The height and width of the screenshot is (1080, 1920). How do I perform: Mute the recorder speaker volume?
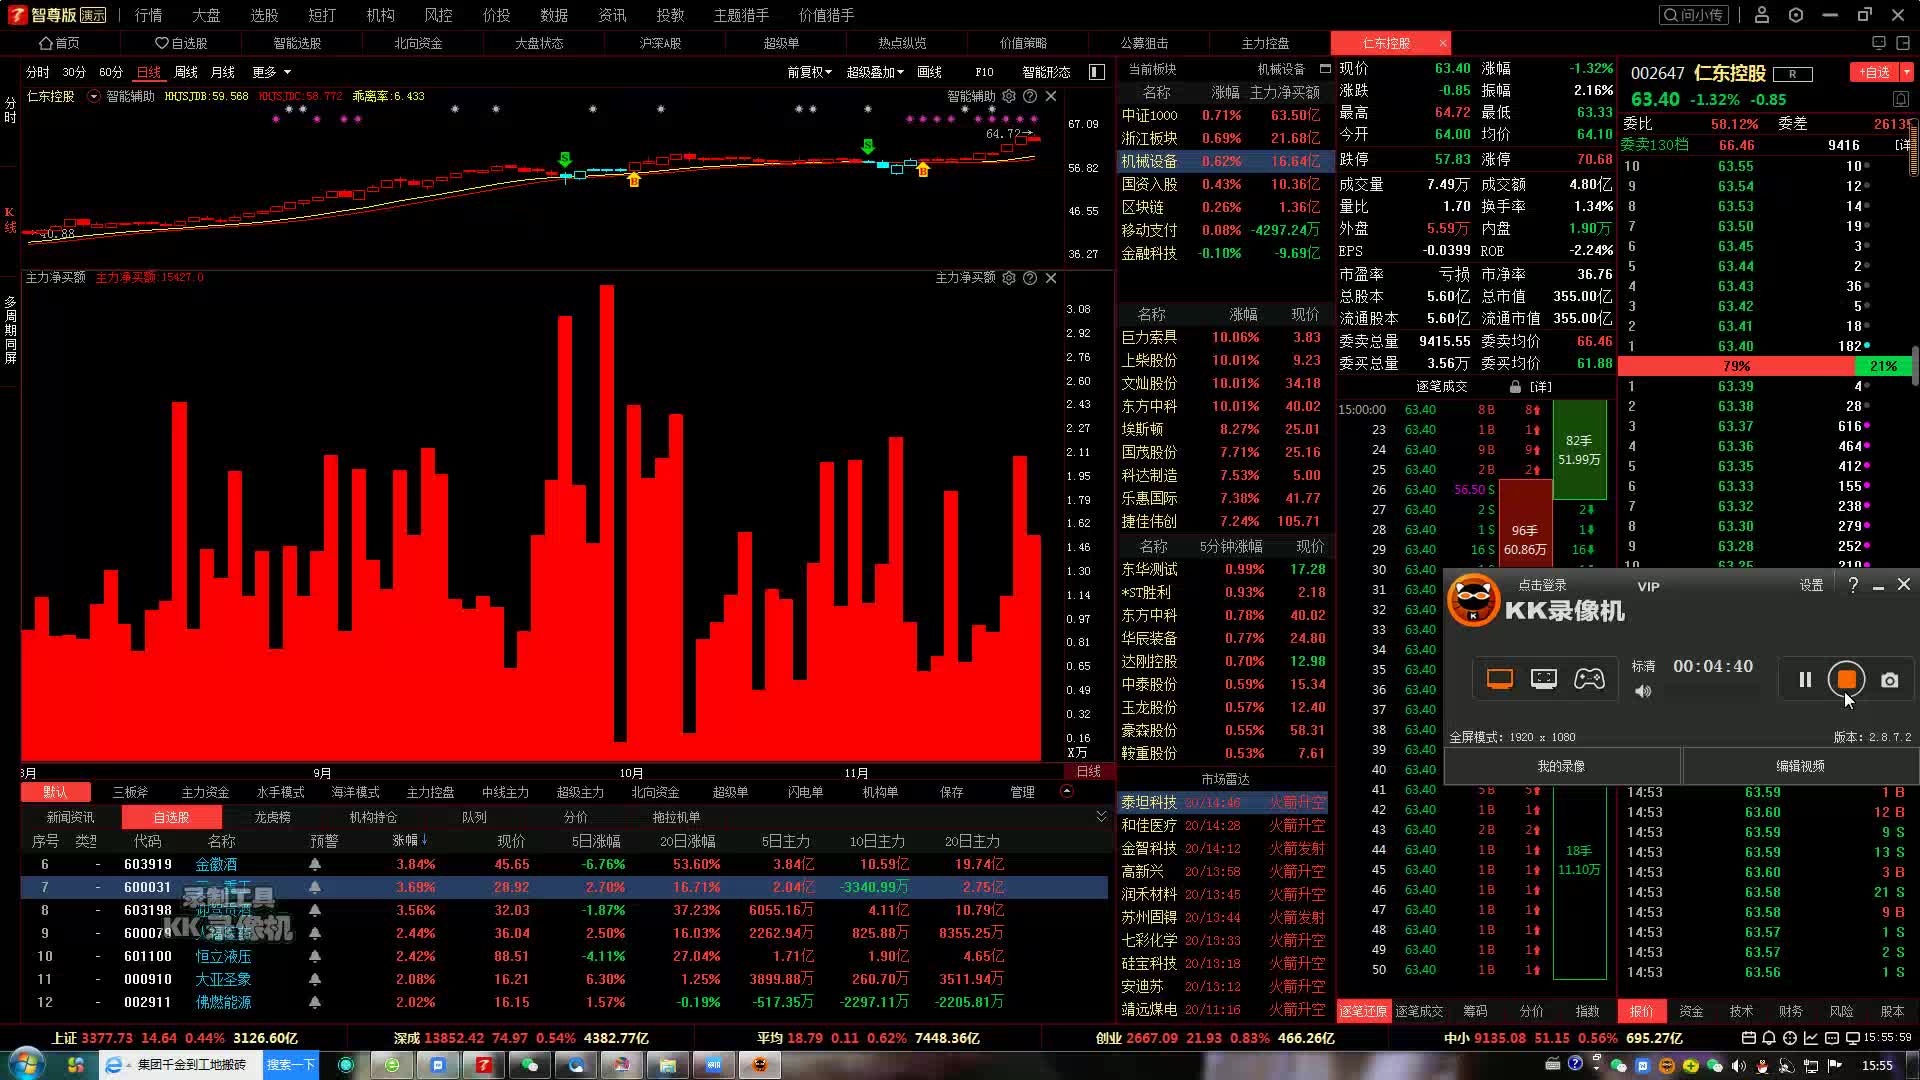[x=1643, y=691]
